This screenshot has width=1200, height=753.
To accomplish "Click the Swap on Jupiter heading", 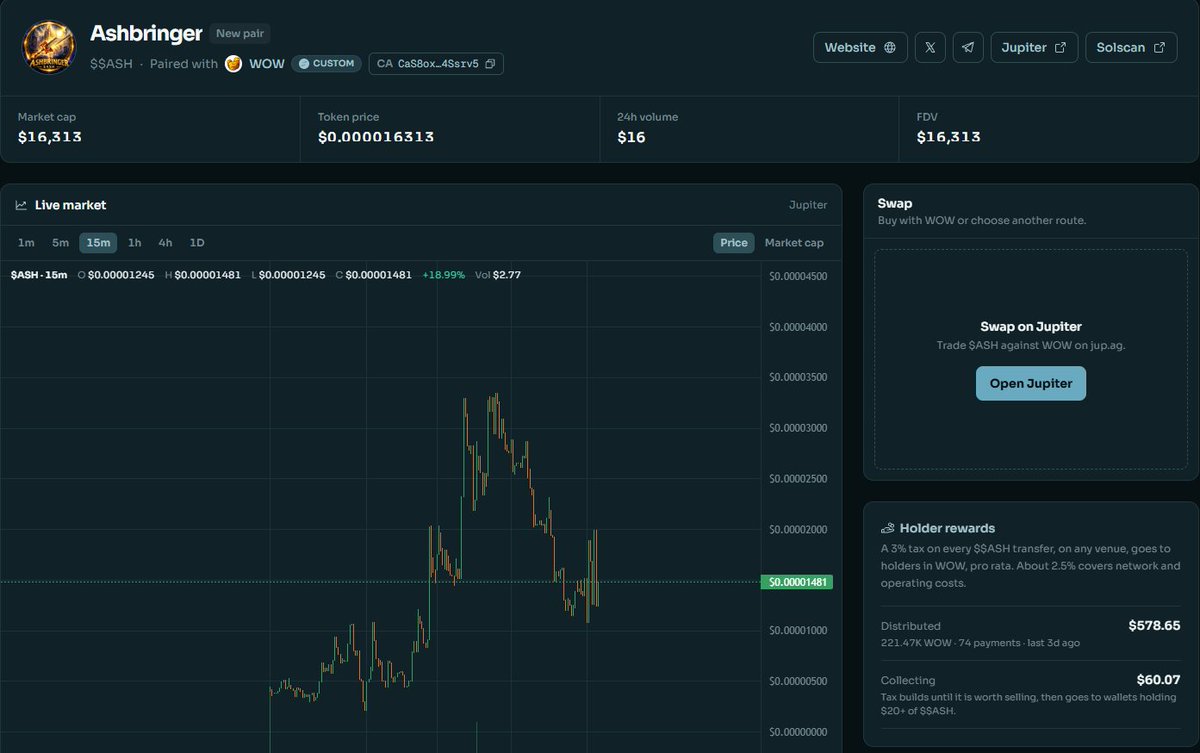I will [x=1031, y=327].
